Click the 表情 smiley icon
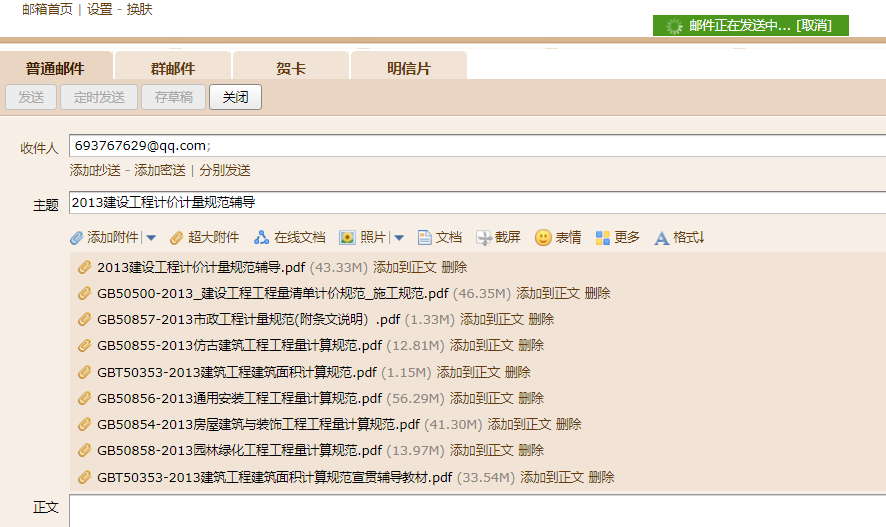The width and height of the screenshot is (886, 527). [x=543, y=237]
